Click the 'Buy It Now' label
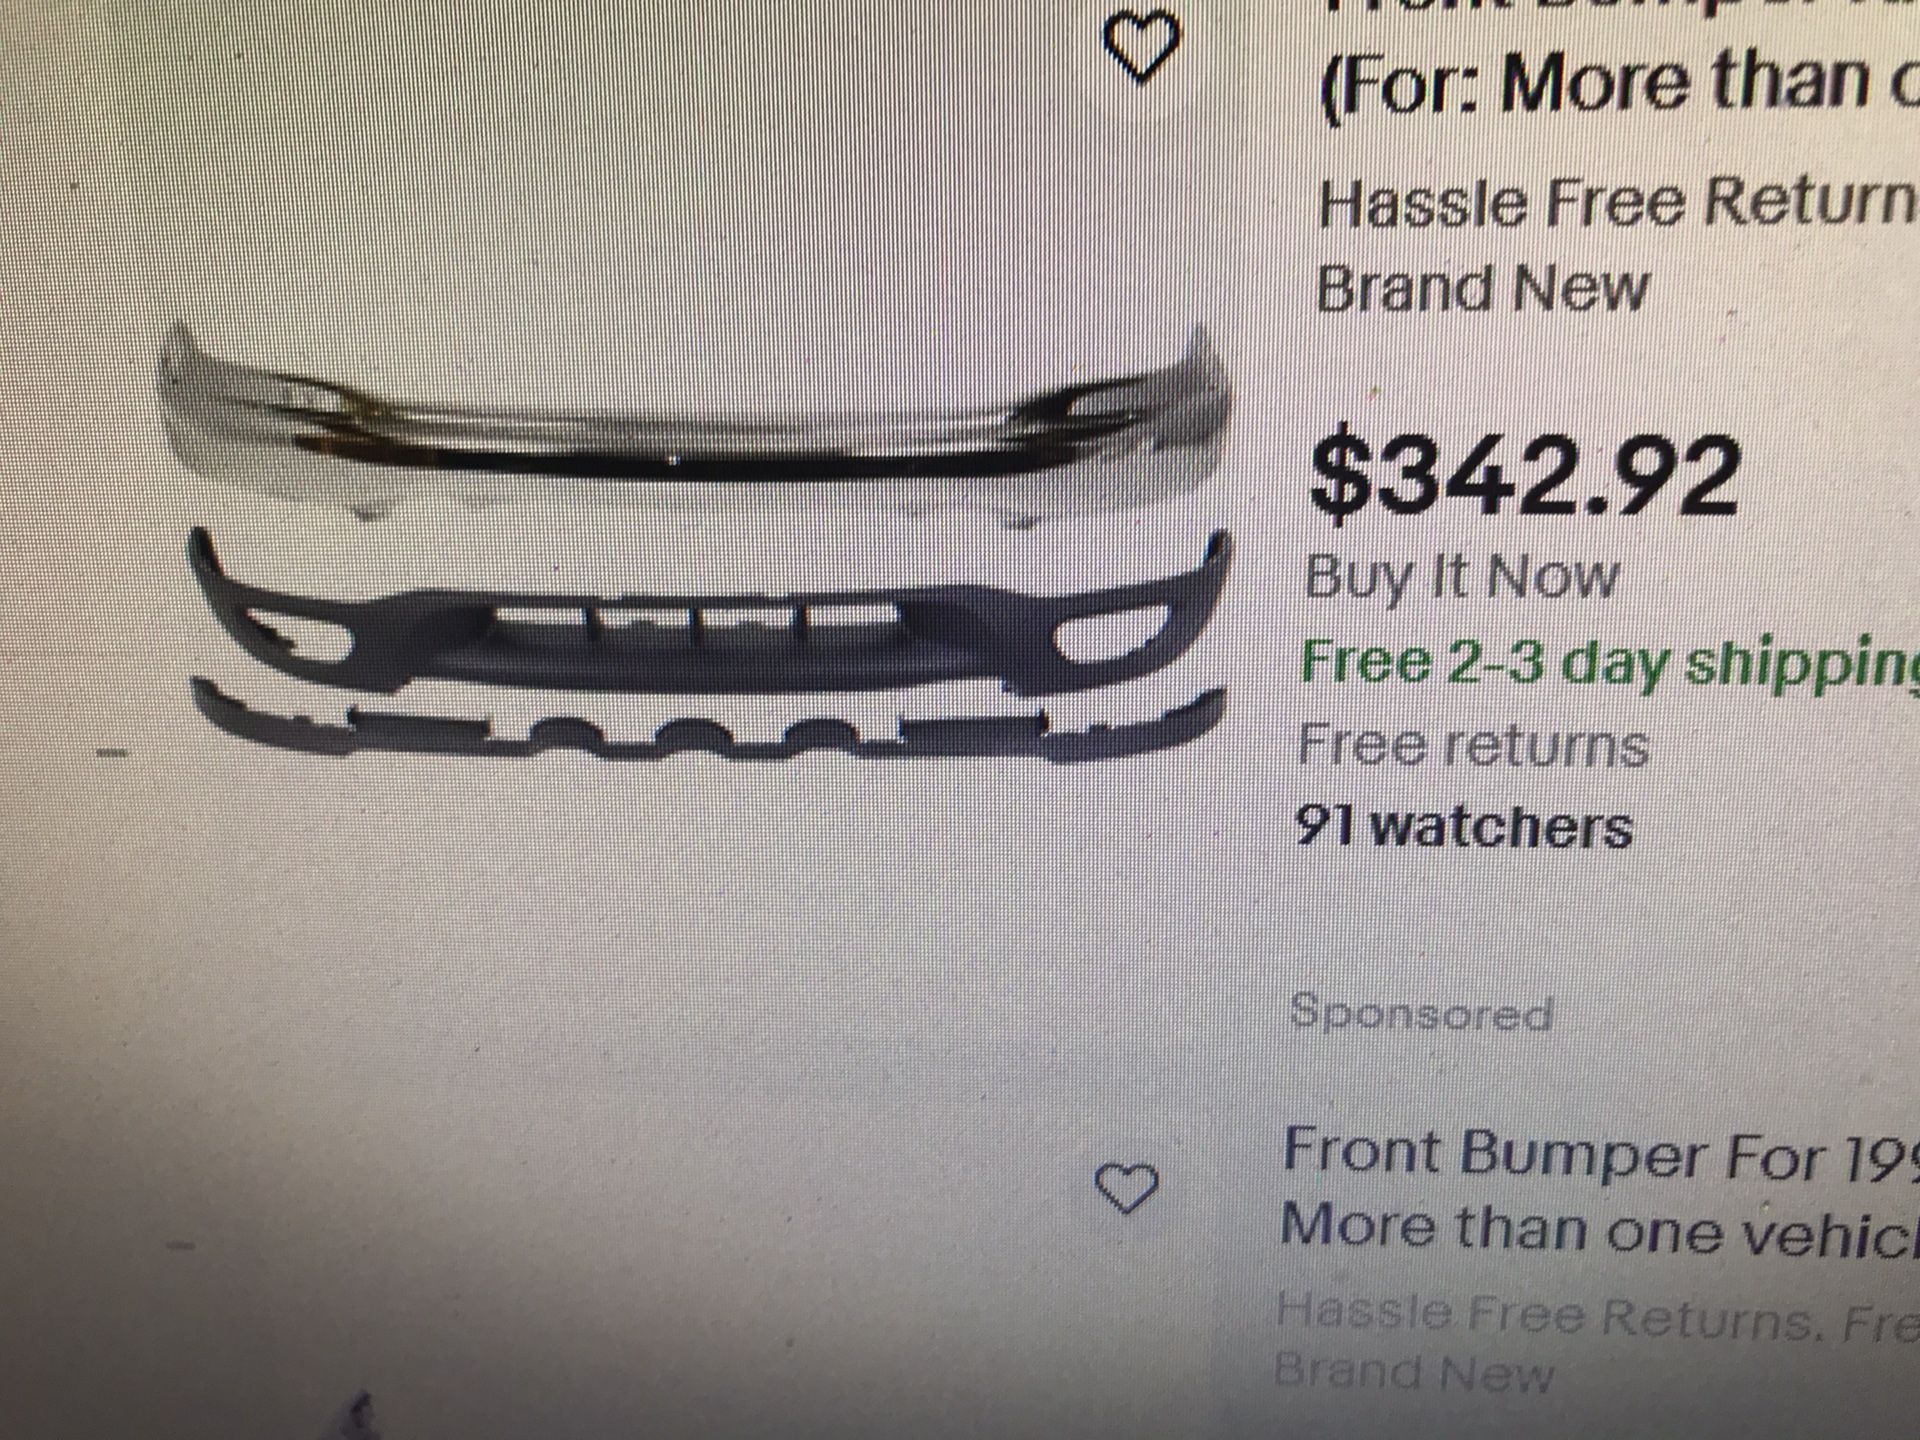Screen dimensions: 1920x1440 (x=1461, y=577)
